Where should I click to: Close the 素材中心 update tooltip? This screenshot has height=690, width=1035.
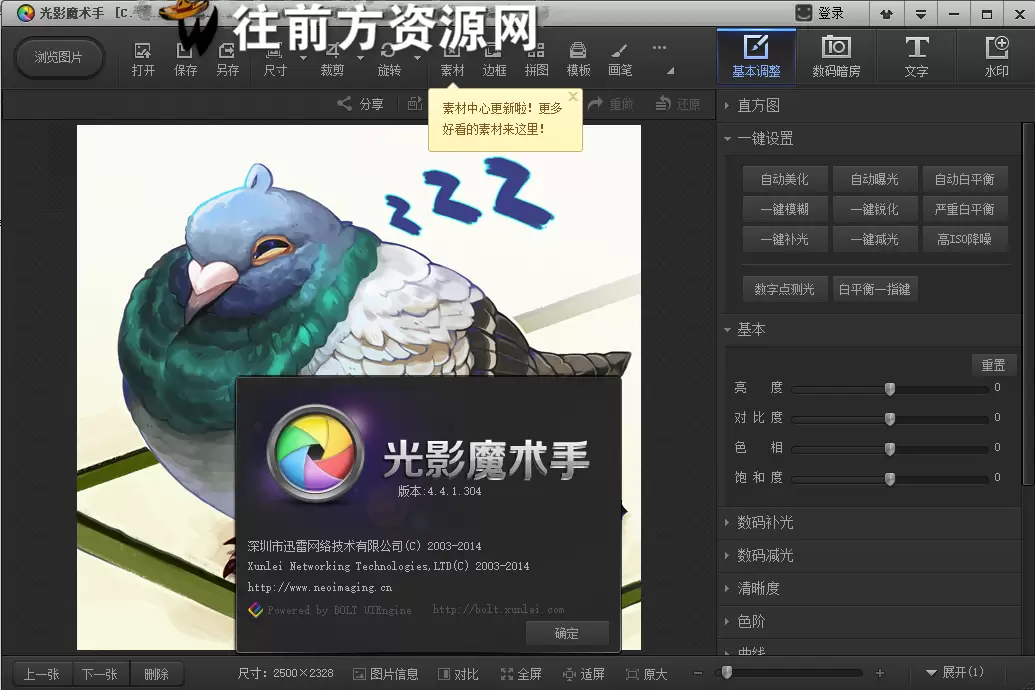(573, 96)
